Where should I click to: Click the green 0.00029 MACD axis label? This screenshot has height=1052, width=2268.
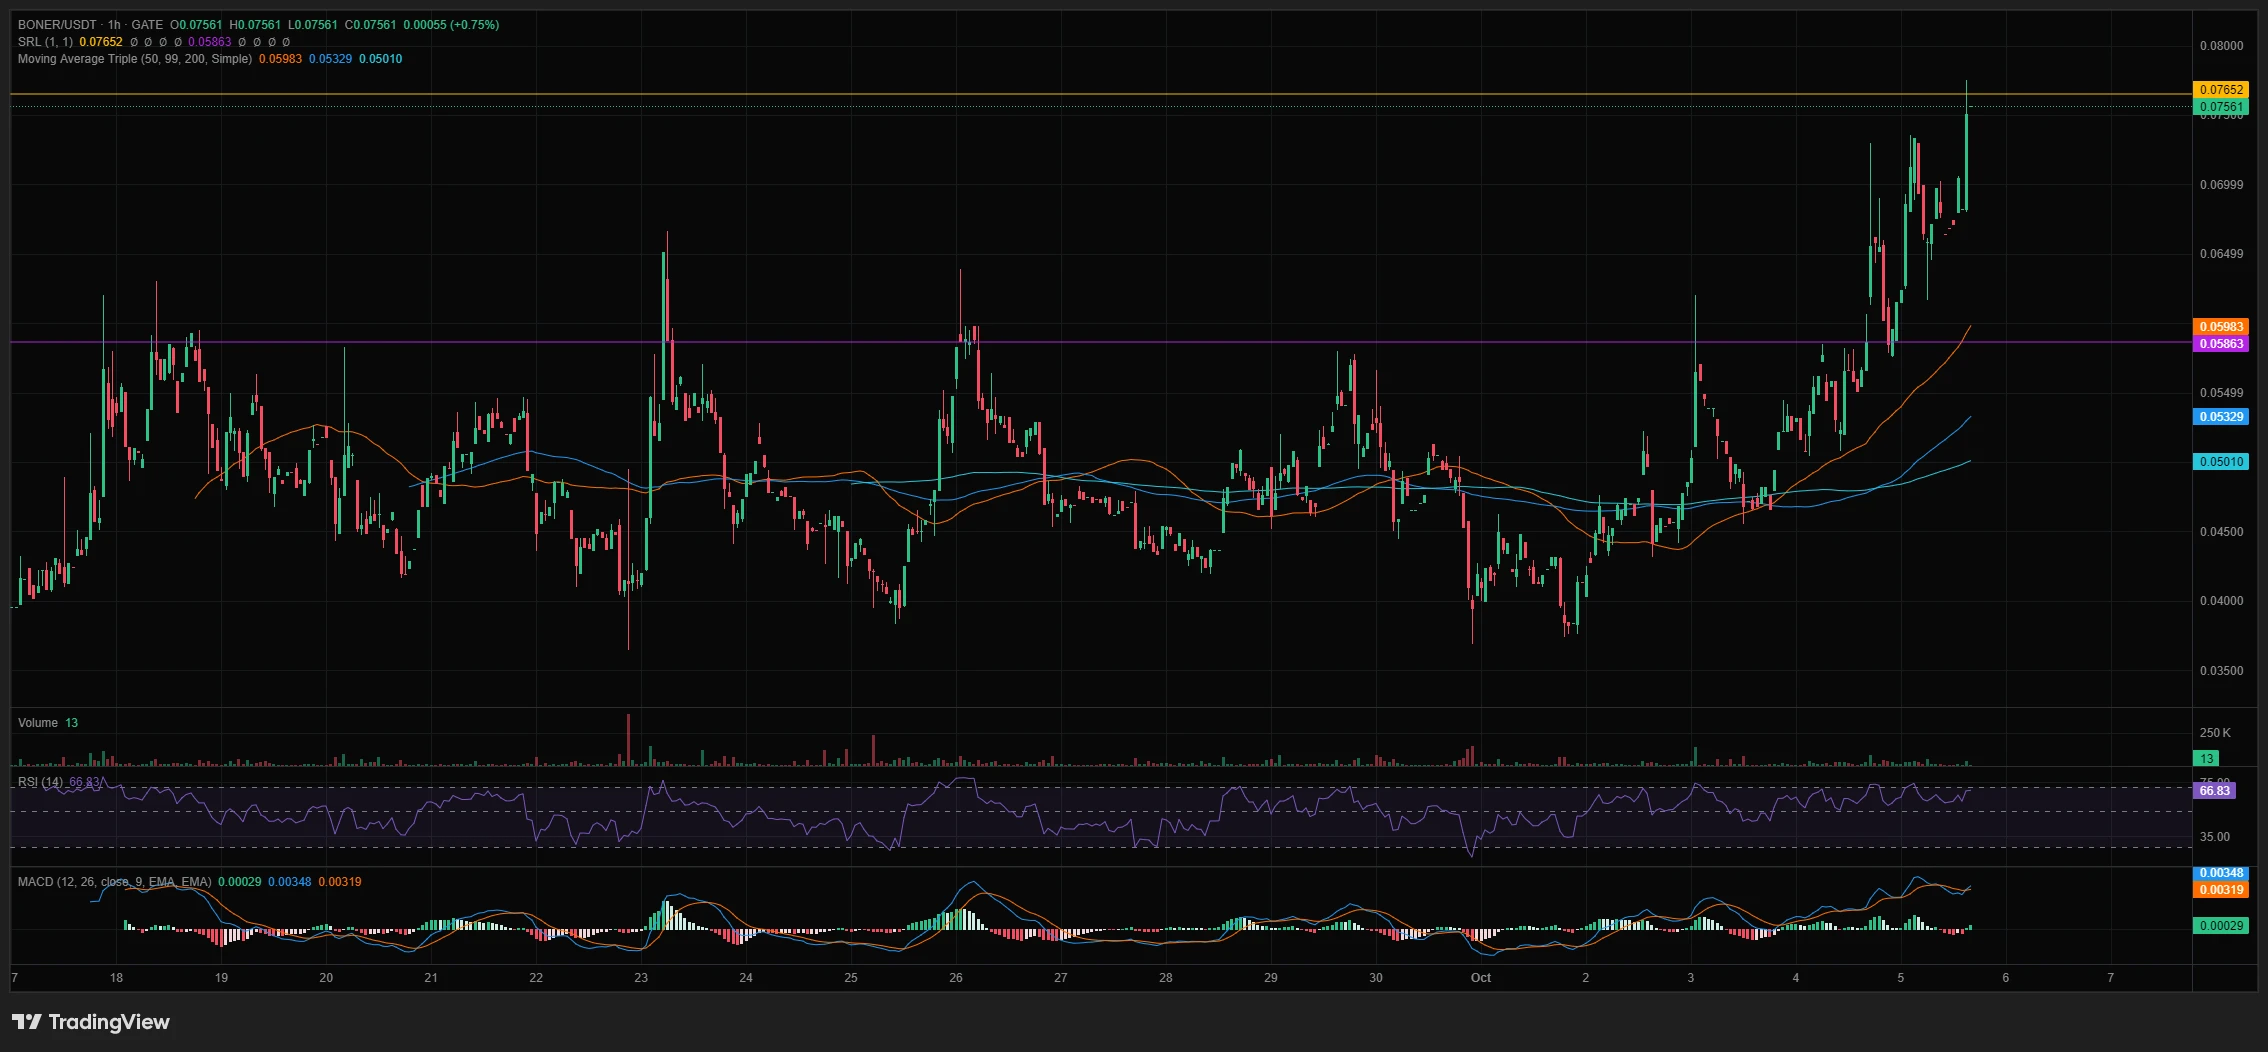2221,926
